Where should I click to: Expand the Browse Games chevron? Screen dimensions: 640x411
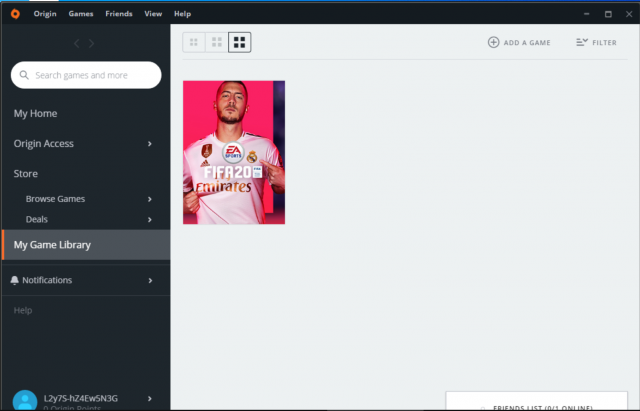(150, 199)
